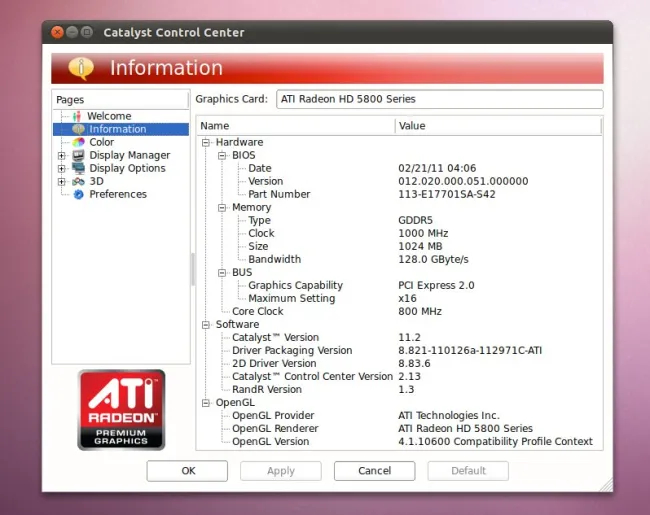650x515 pixels.
Task: Click the Display Options icon
Action: (x=77, y=168)
